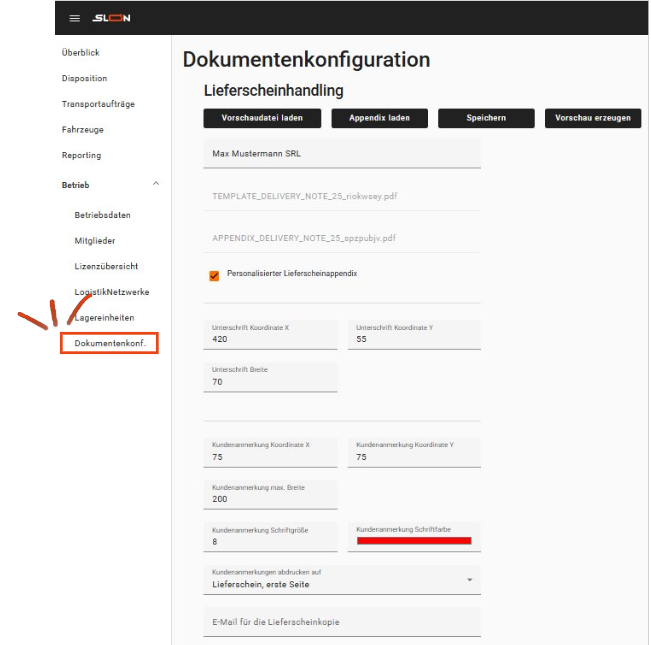Open Lagereinheiten under Betrieb
Image resolution: width=651 pixels, height=645 pixels.
pyautogui.click(x=104, y=318)
